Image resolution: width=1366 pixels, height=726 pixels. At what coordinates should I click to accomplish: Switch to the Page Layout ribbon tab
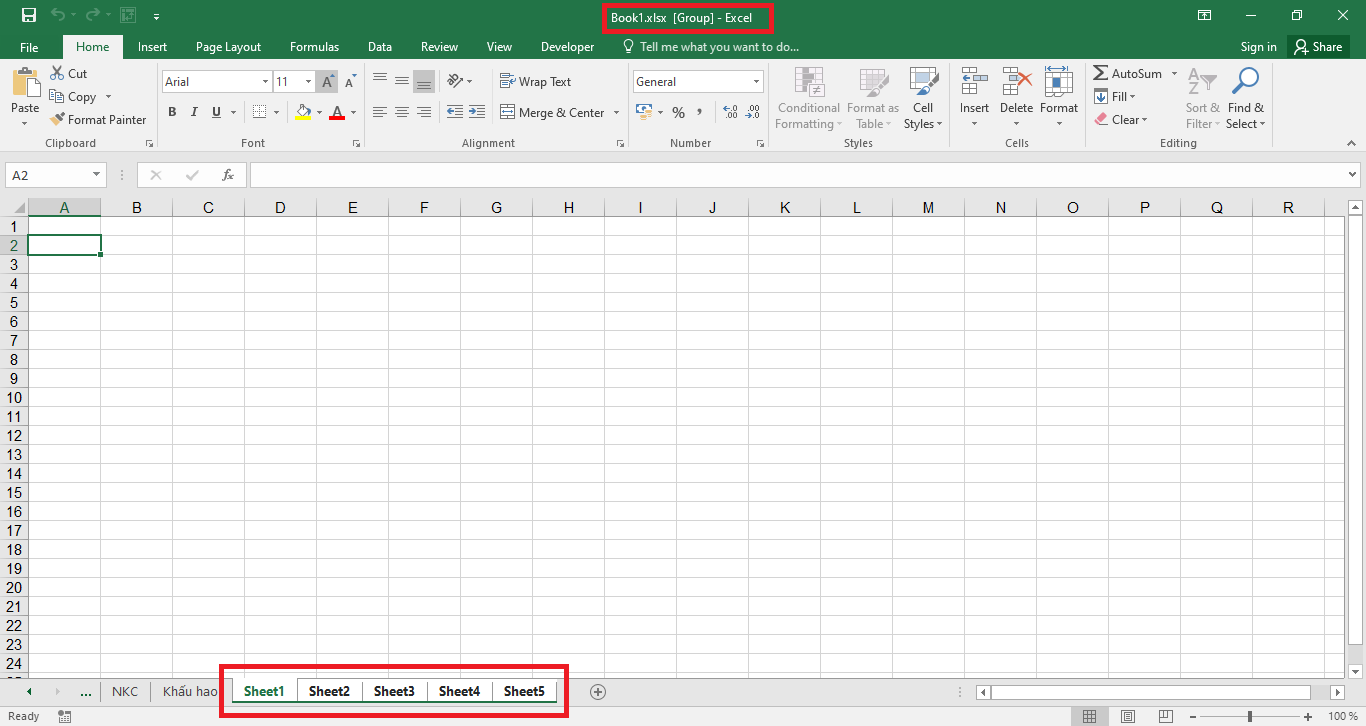point(228,47)
